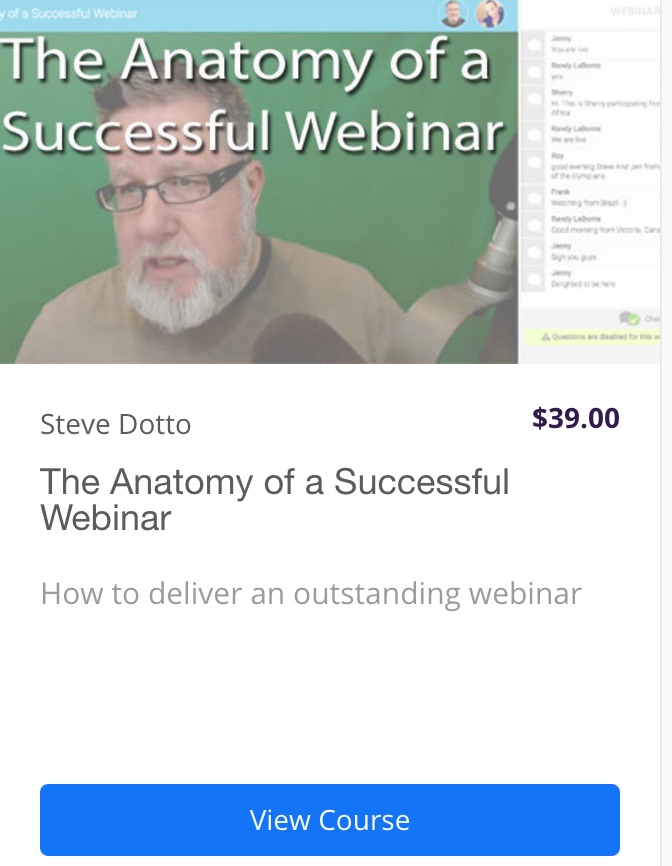Click the male presenter avatar in the header
The height and width of the screenshot is (866, 672).
454,13
